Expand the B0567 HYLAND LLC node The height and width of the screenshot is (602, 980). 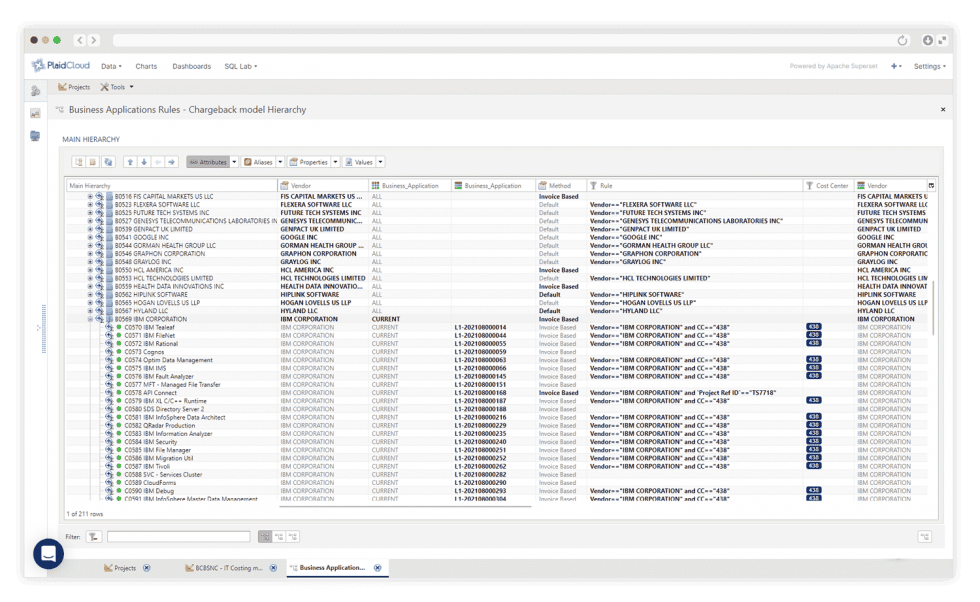coord(90,311)
